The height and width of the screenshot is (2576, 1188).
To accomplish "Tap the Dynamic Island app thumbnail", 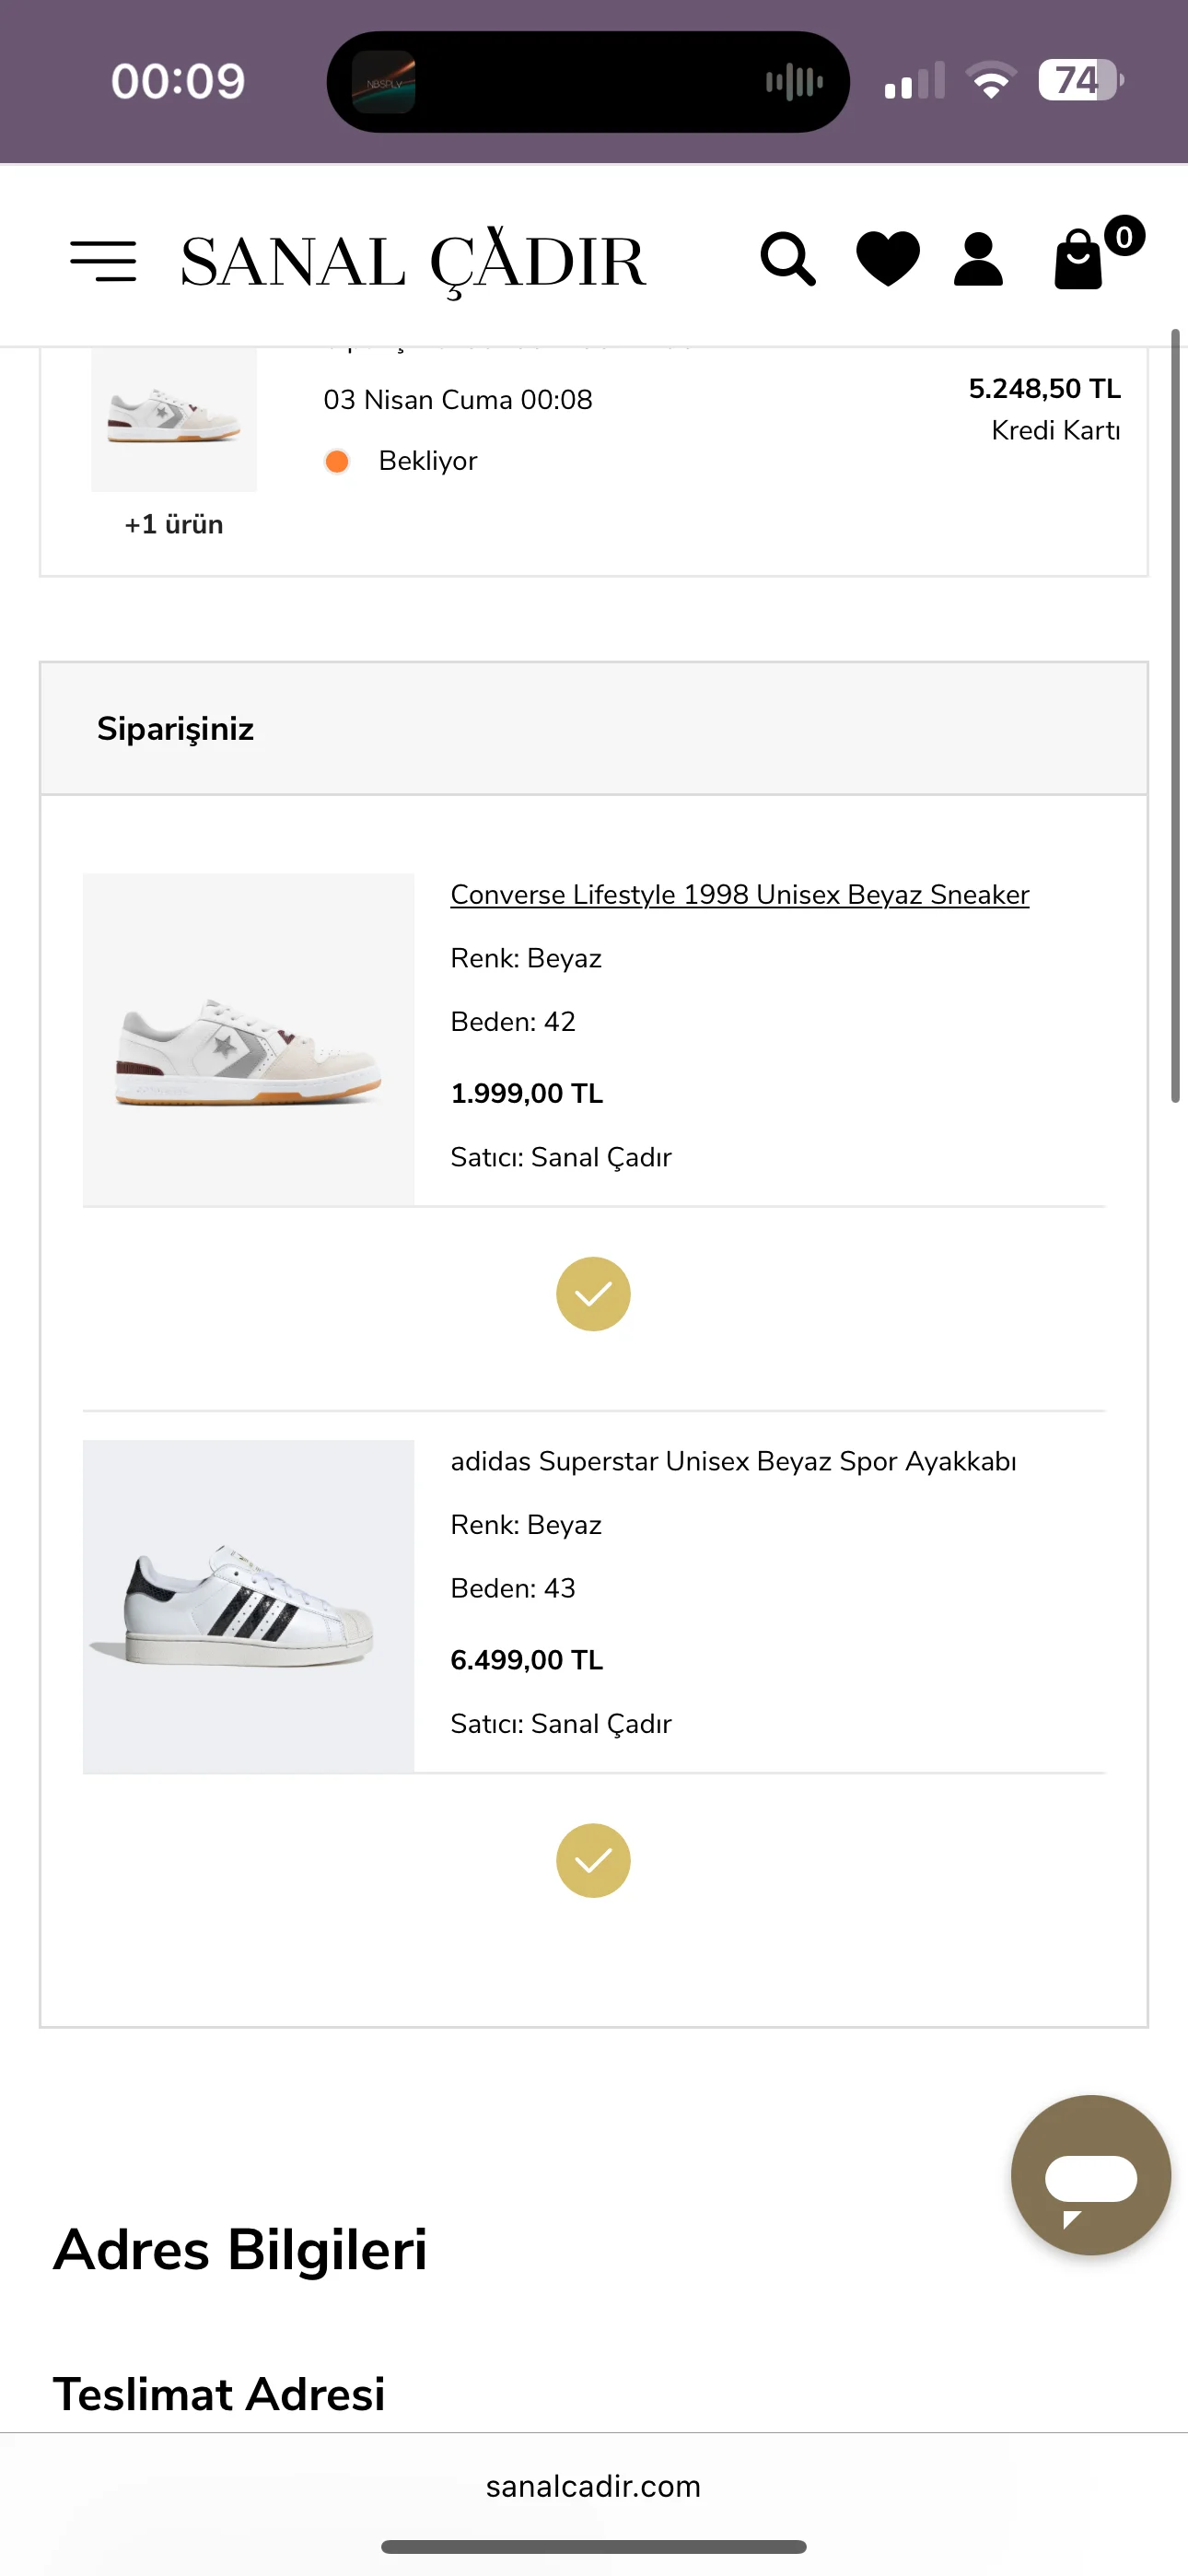I will tap(384, 82).
